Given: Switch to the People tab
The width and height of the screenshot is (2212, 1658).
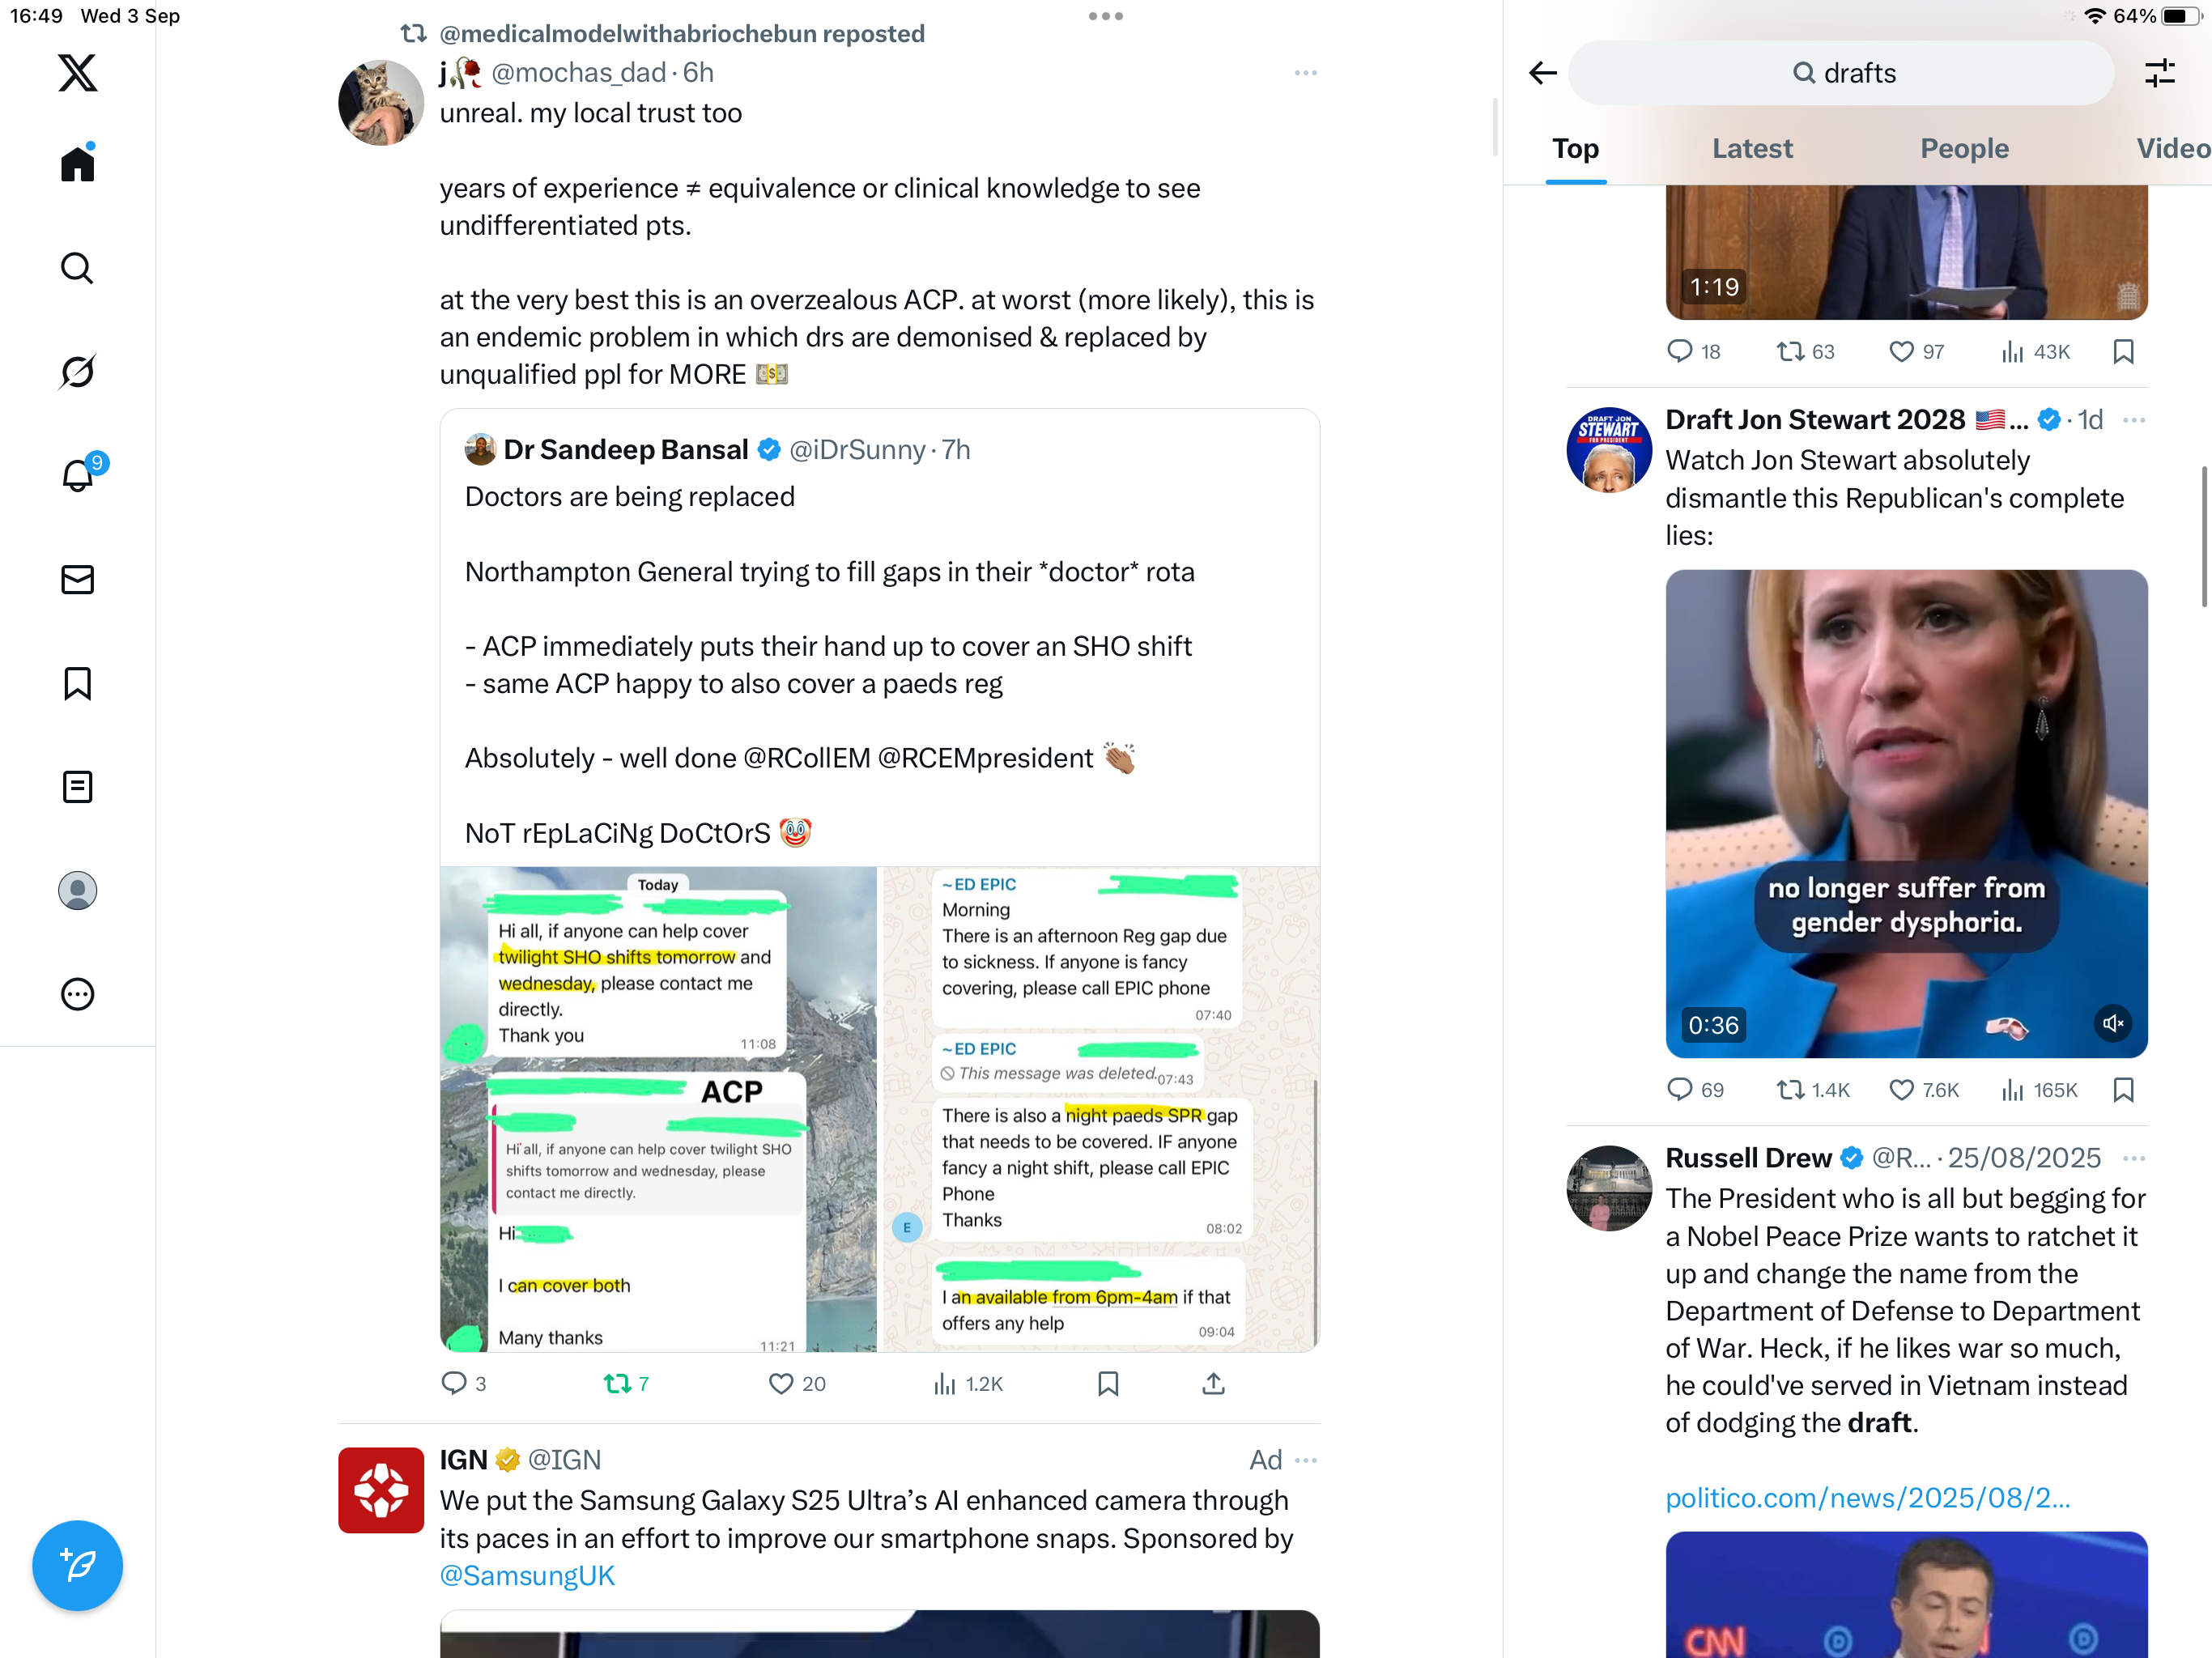Looking at the screenshot, I should point(1964,149).
